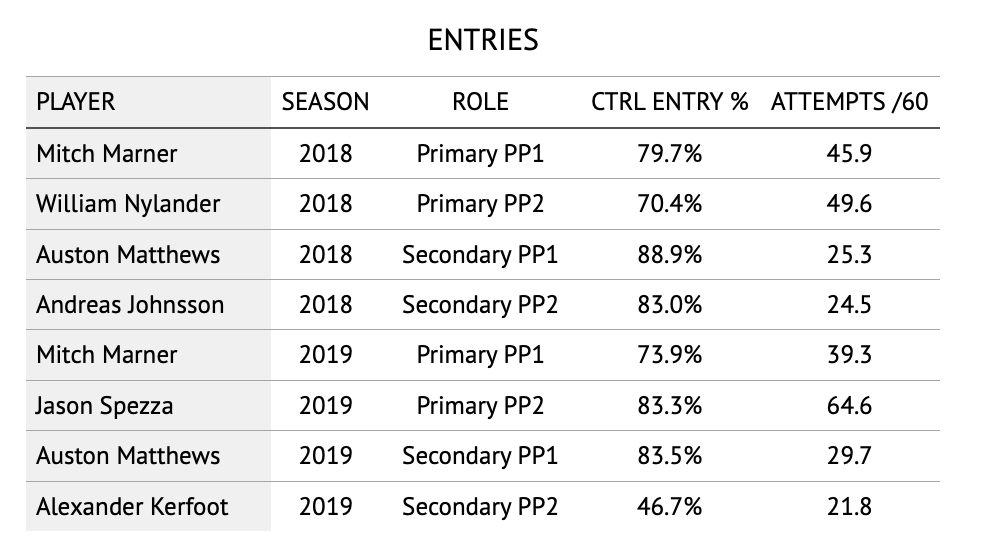Select the 64.6 attempts per 60 cell
Viewport: 996px width, 556px height.
[x=850, y=405]
